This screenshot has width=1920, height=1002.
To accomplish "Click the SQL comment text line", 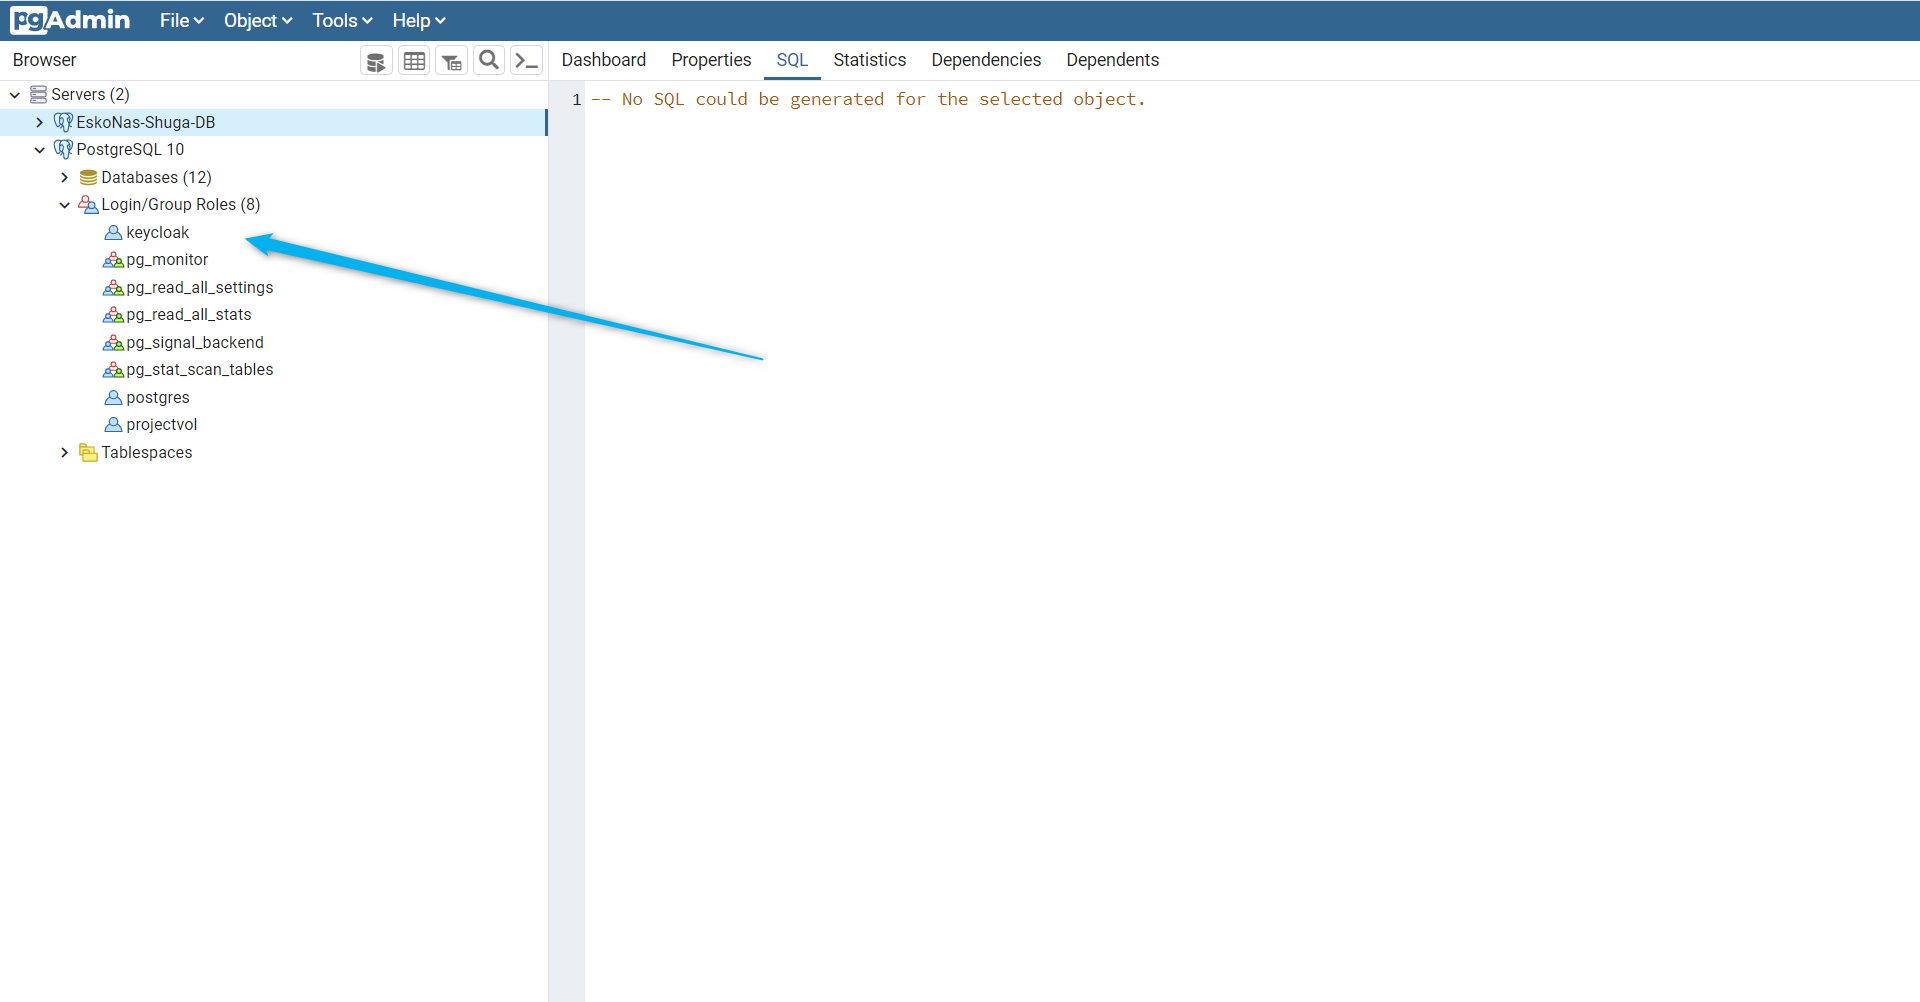I will point(868,99).
